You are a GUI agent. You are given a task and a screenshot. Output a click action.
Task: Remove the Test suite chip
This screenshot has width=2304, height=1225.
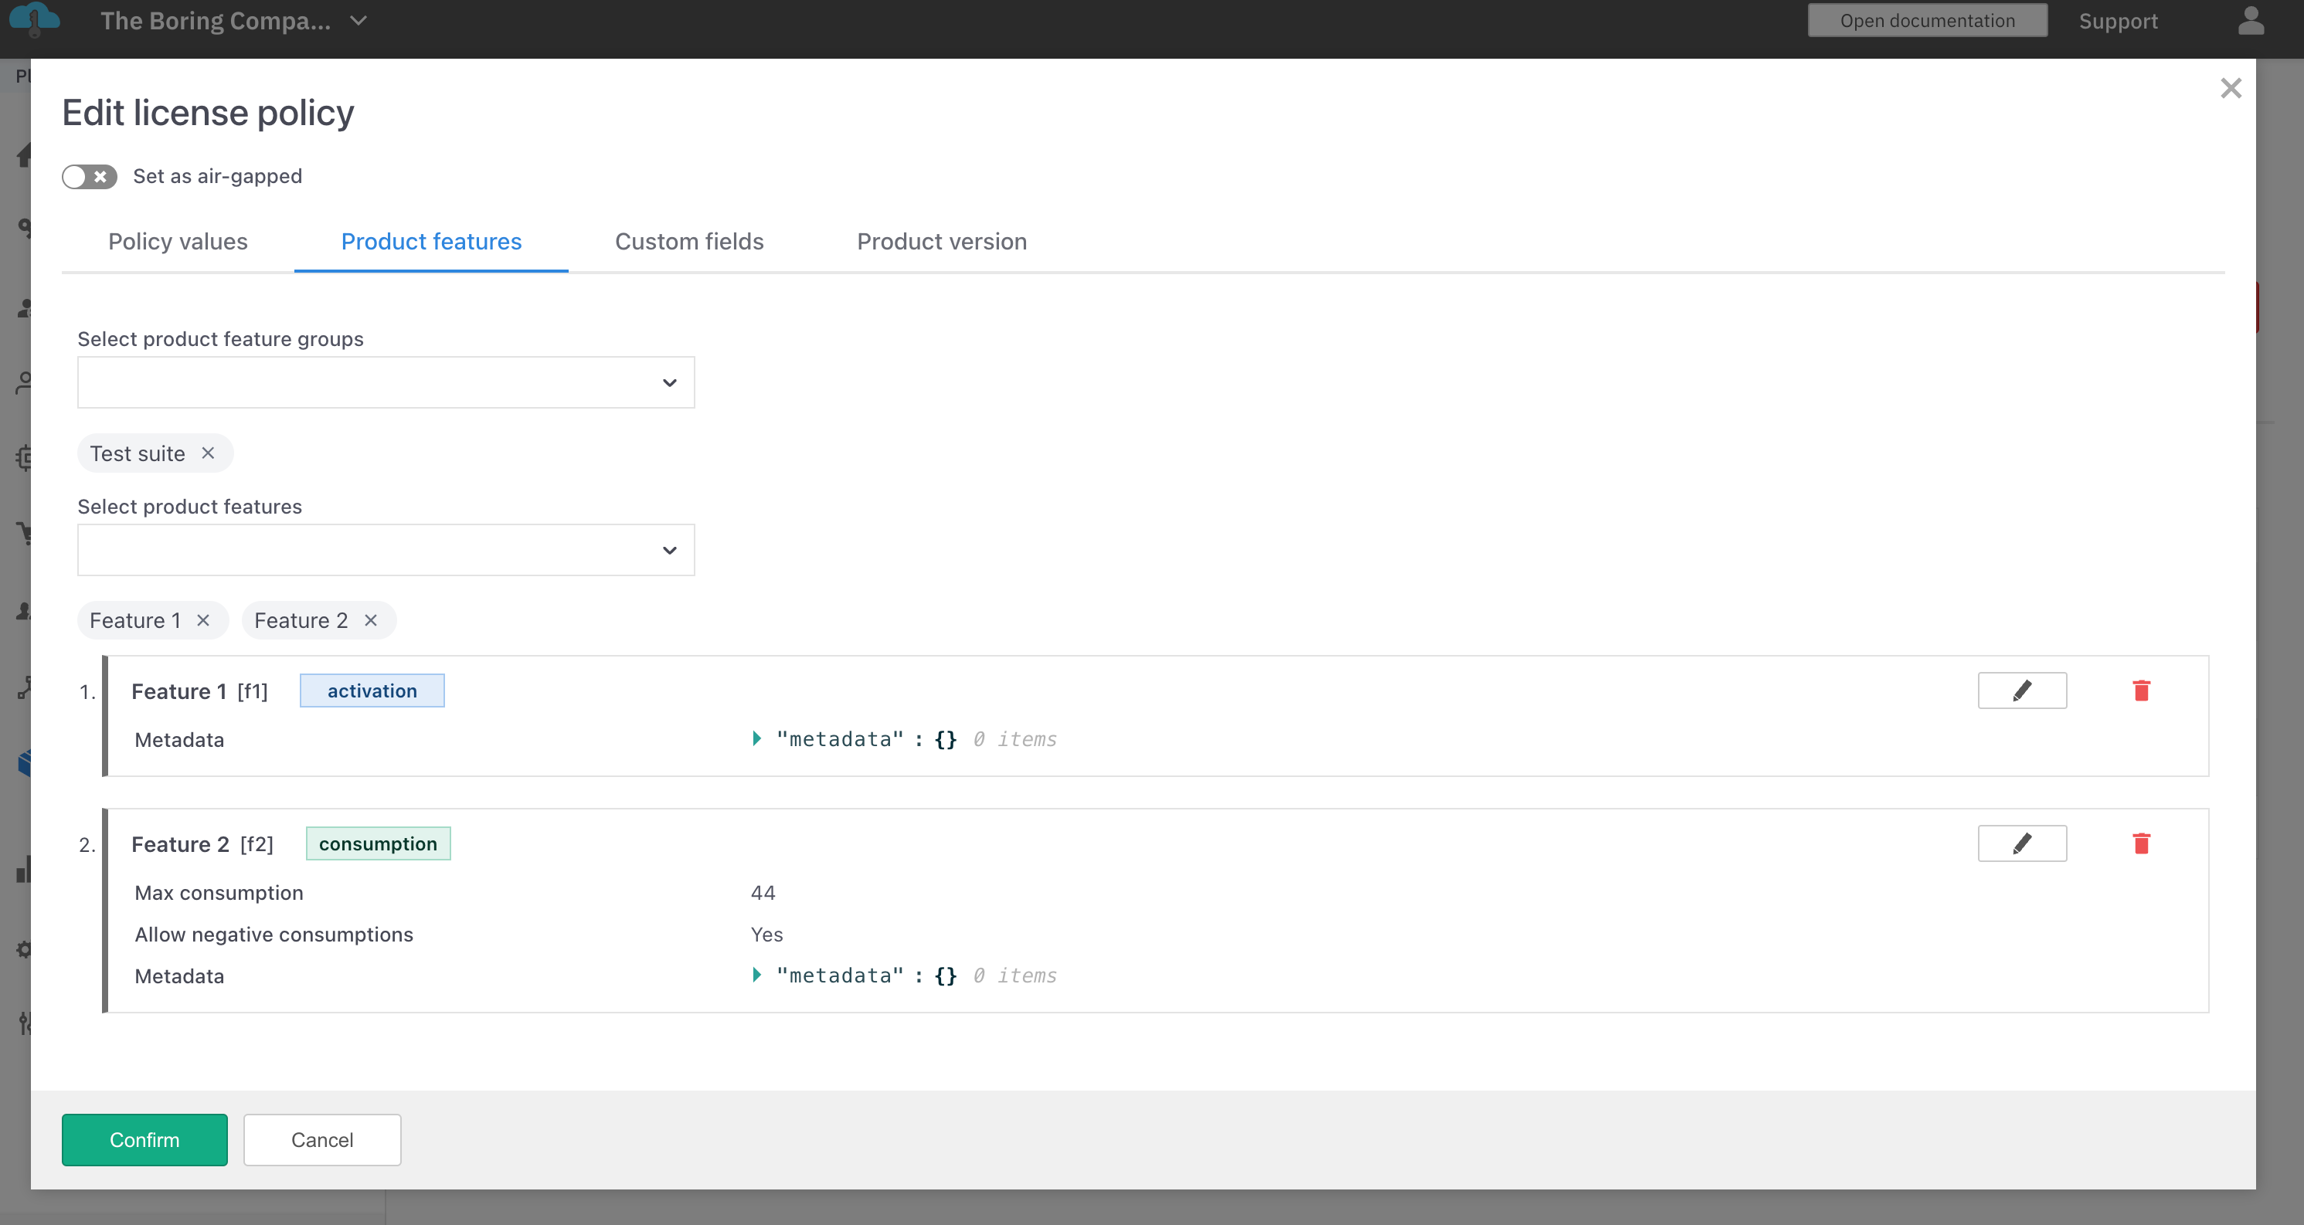tap(208, 453)
